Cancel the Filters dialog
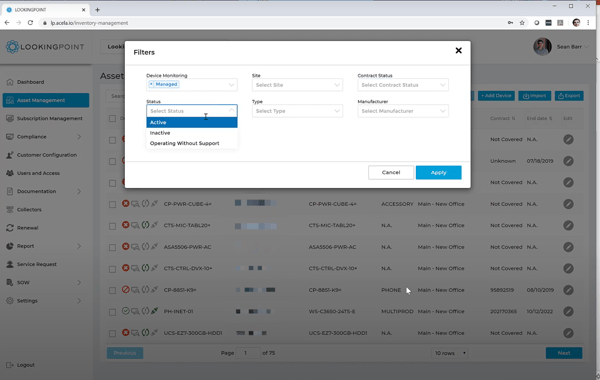Image resolution: width=600 pixels, height=380 pixels. coord(391,173)
